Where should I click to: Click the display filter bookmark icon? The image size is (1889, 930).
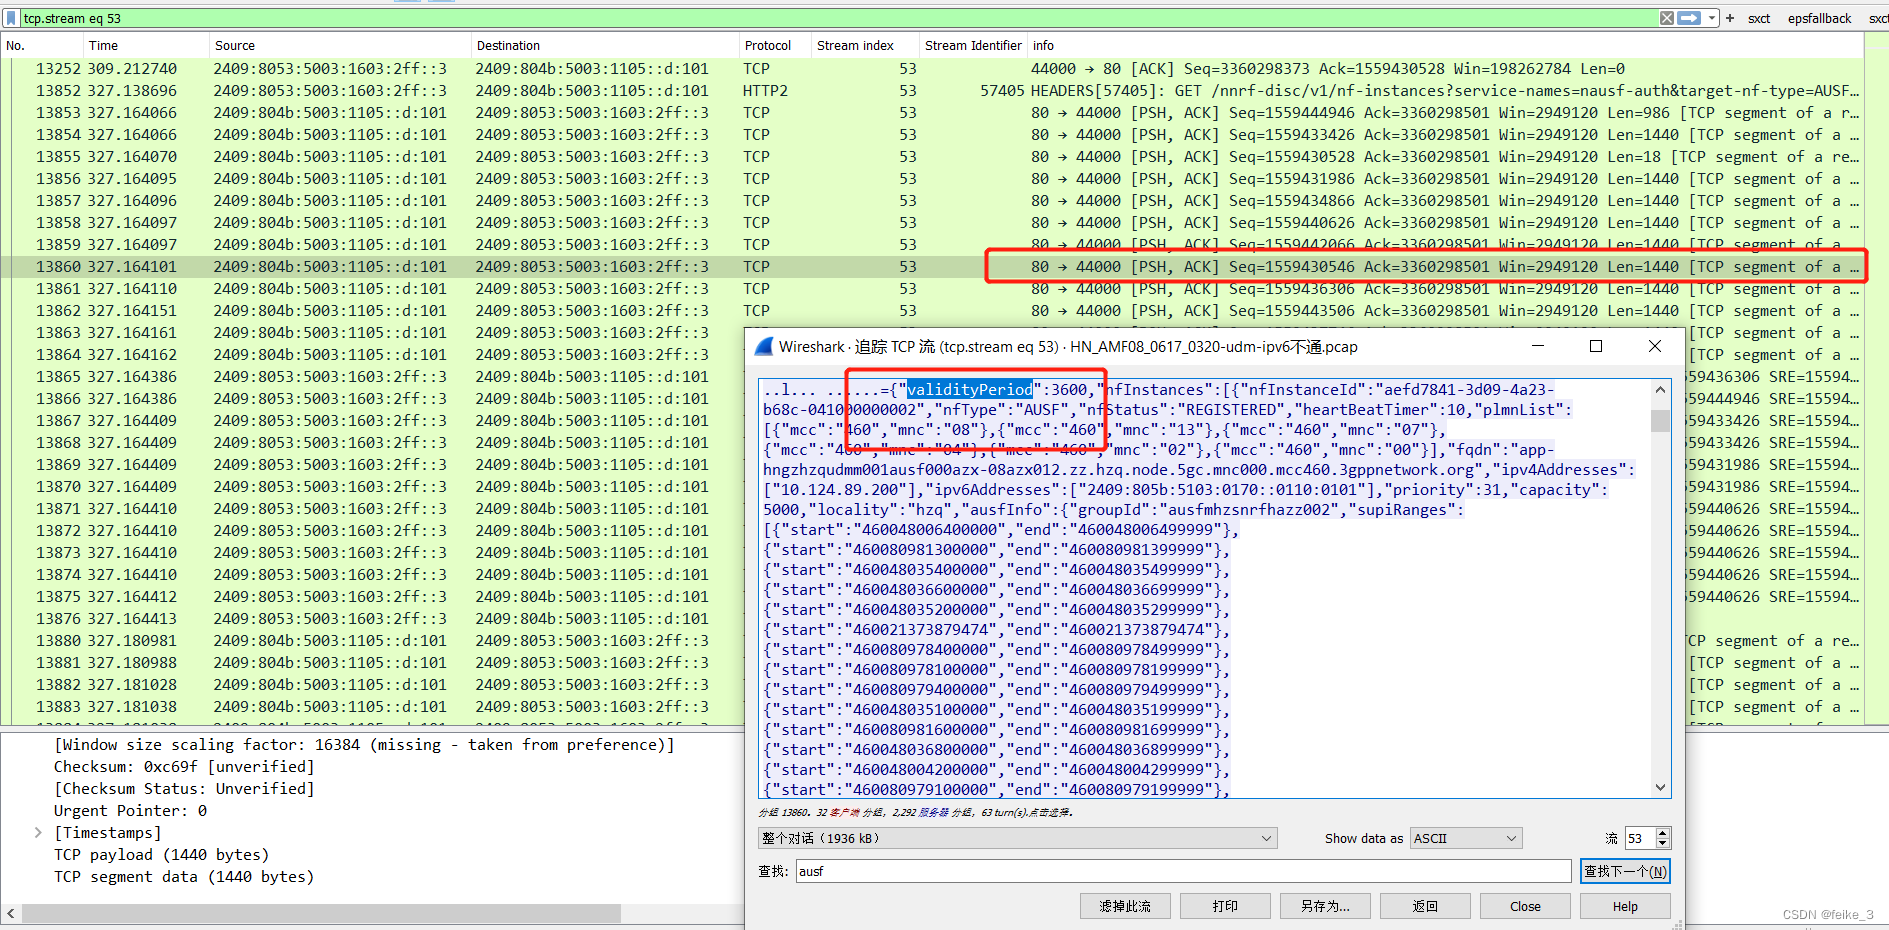tap(11, 18)
